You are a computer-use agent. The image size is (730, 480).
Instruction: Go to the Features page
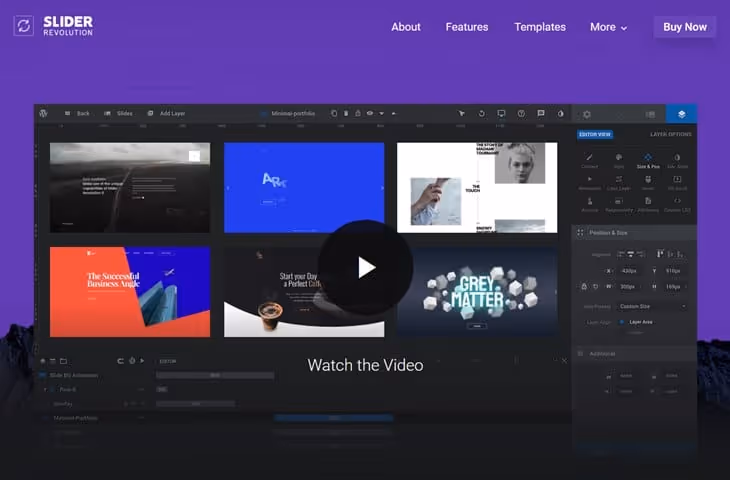[x=466, y=27]
